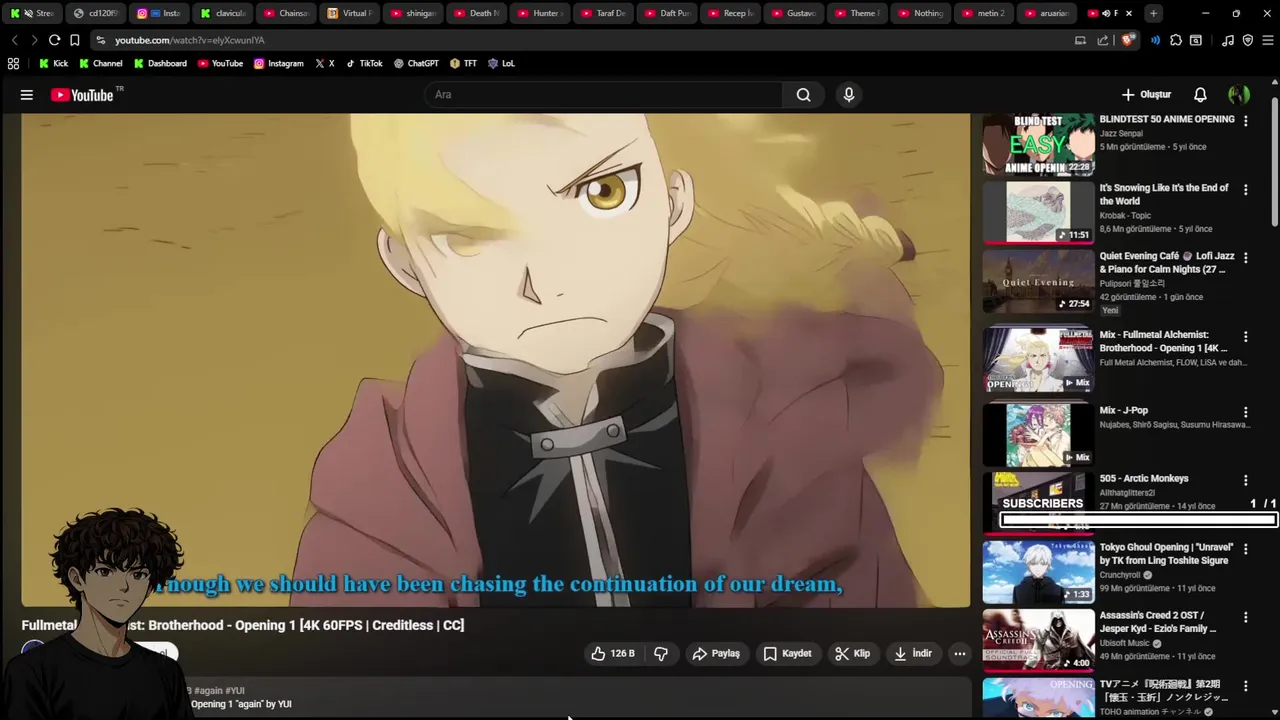Open options for Mix - Fullmetal Alchemist
Viewport: 1280px width, 720px height.
pyautogui.click(x=1245, y=337)
